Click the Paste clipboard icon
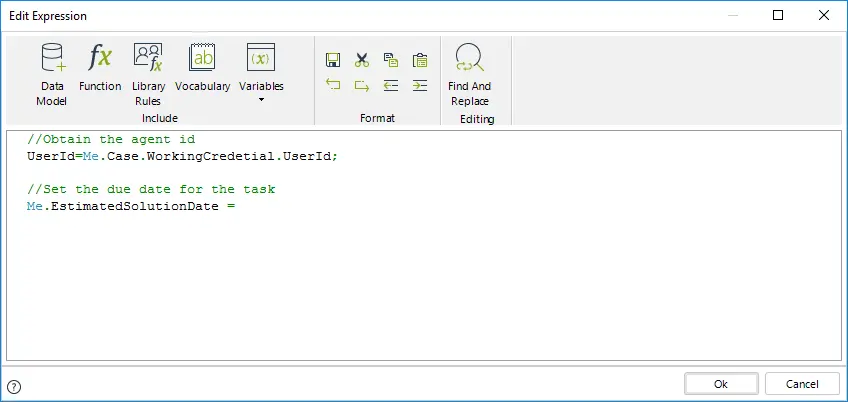Screen dimensions: 848x402 (x=420, y=60)
